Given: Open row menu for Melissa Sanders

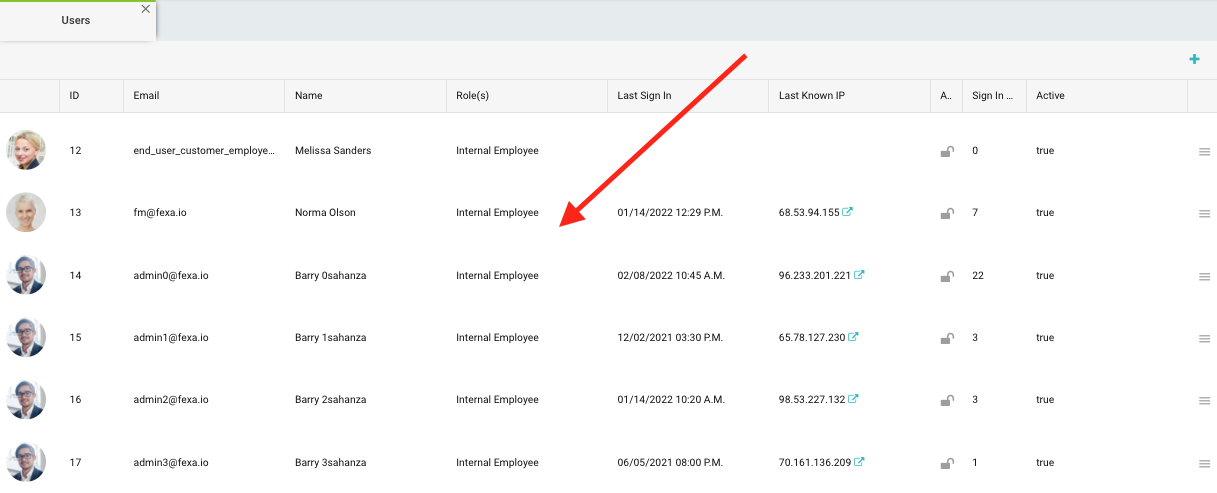Looking at the screenshot, I should (1204, 152).
